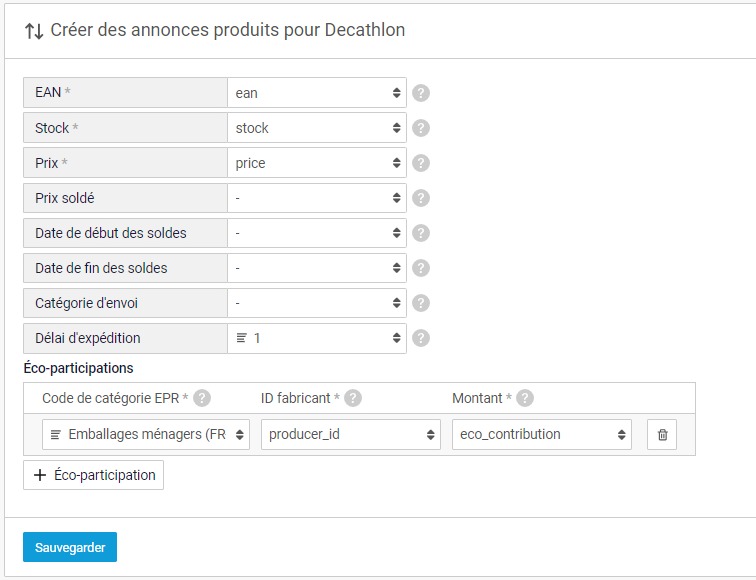
Task: Click the Délai d'expédition label
Action: coord(88,338)
